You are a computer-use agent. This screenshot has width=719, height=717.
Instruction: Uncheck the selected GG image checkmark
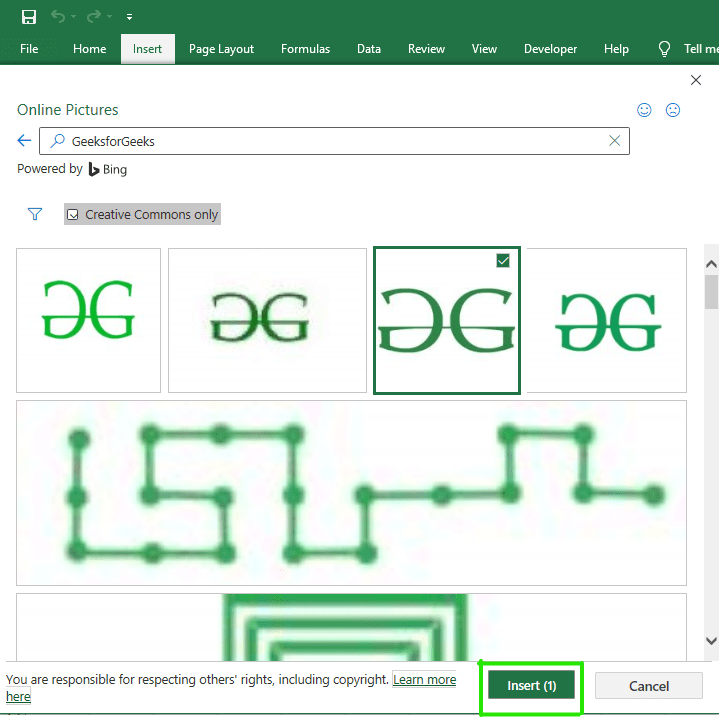[503, 261]
